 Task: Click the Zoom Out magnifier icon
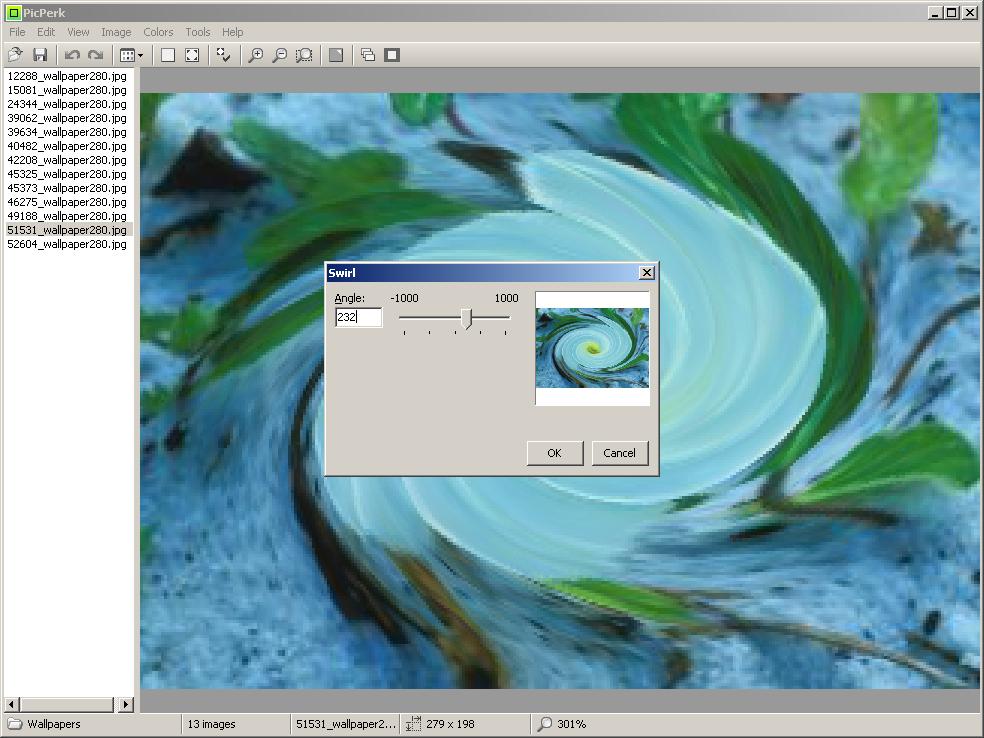(x=279, y=55)
